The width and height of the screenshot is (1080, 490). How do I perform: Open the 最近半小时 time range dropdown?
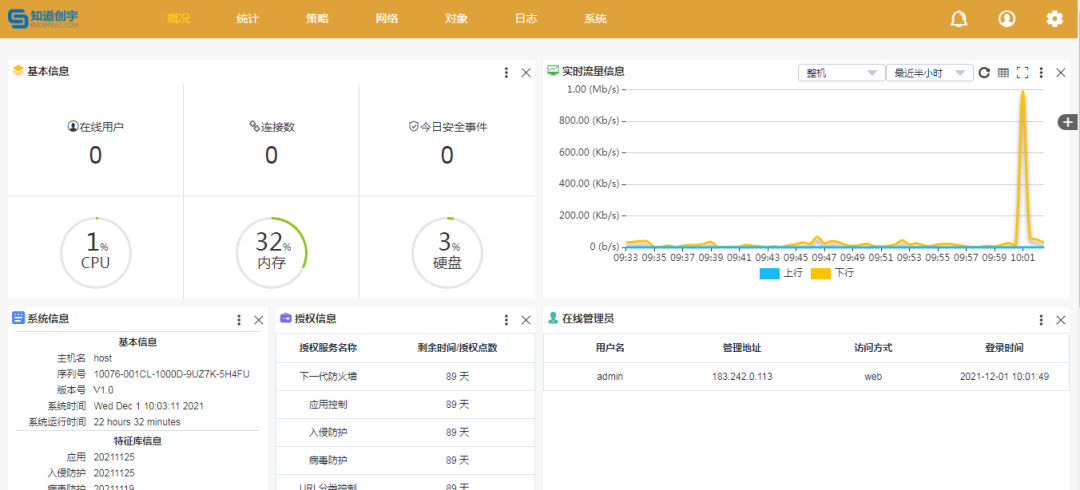click(929, 73)
